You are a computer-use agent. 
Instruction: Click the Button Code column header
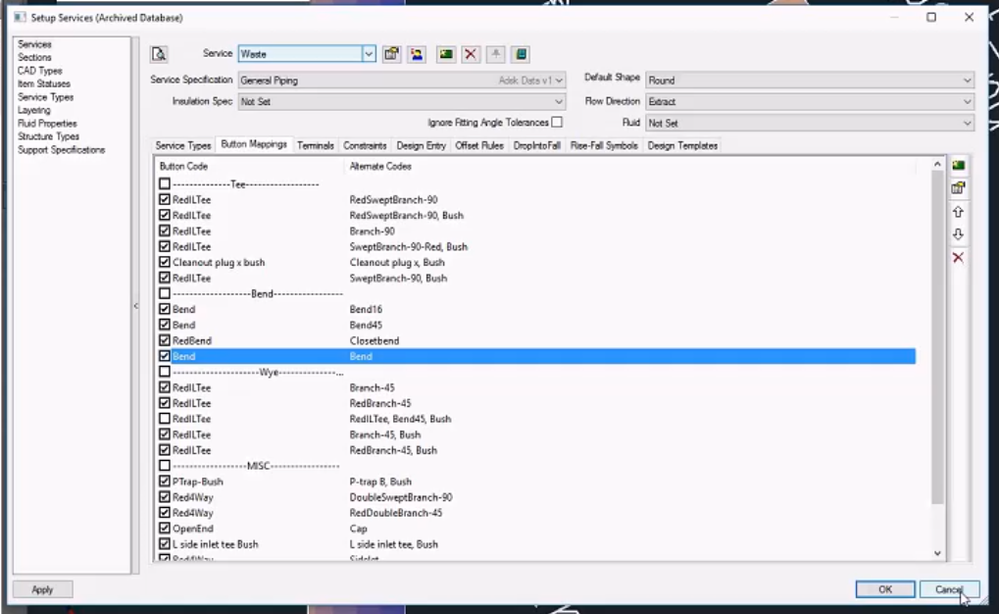click(183, 166)
